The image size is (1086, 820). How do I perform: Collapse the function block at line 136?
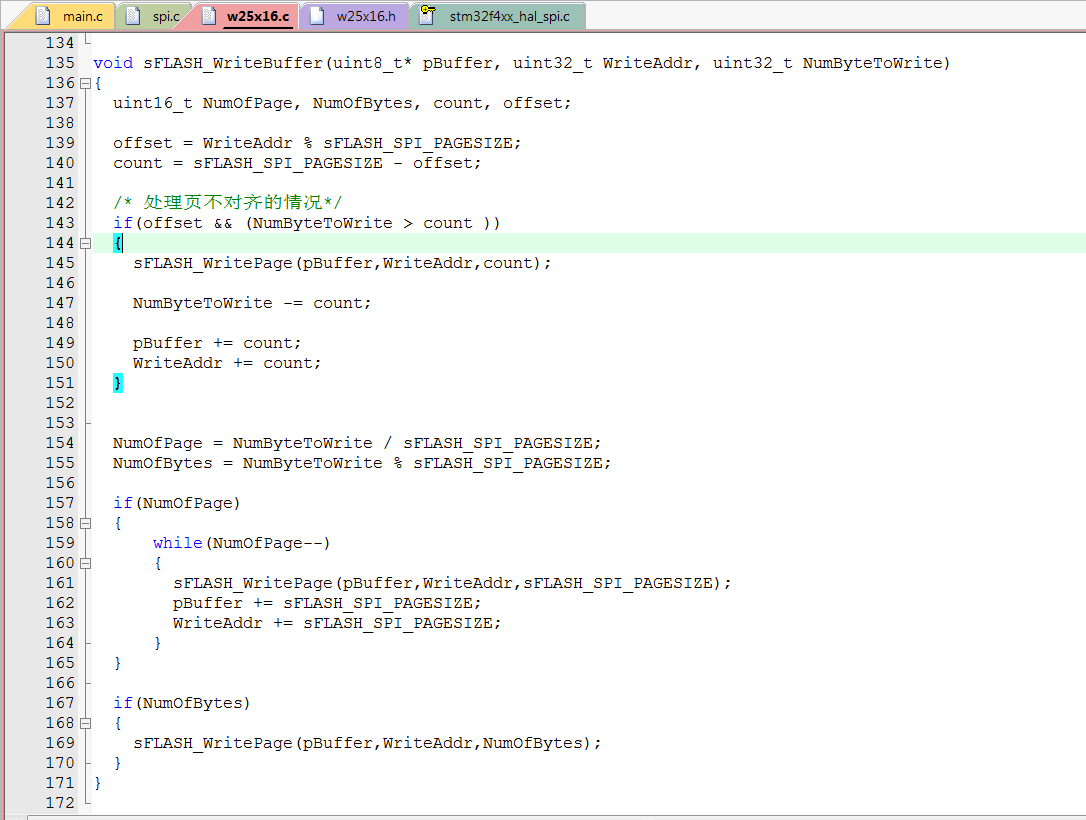coord(85,83)
